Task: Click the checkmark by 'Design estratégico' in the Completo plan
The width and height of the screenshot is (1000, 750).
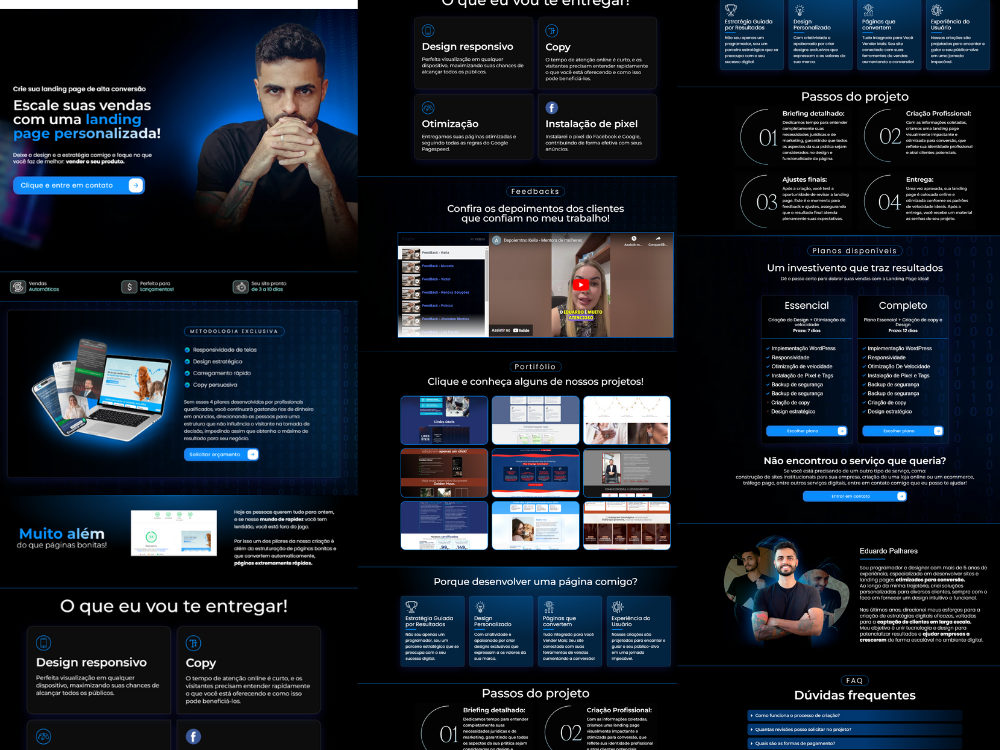Action: [864, 411]
